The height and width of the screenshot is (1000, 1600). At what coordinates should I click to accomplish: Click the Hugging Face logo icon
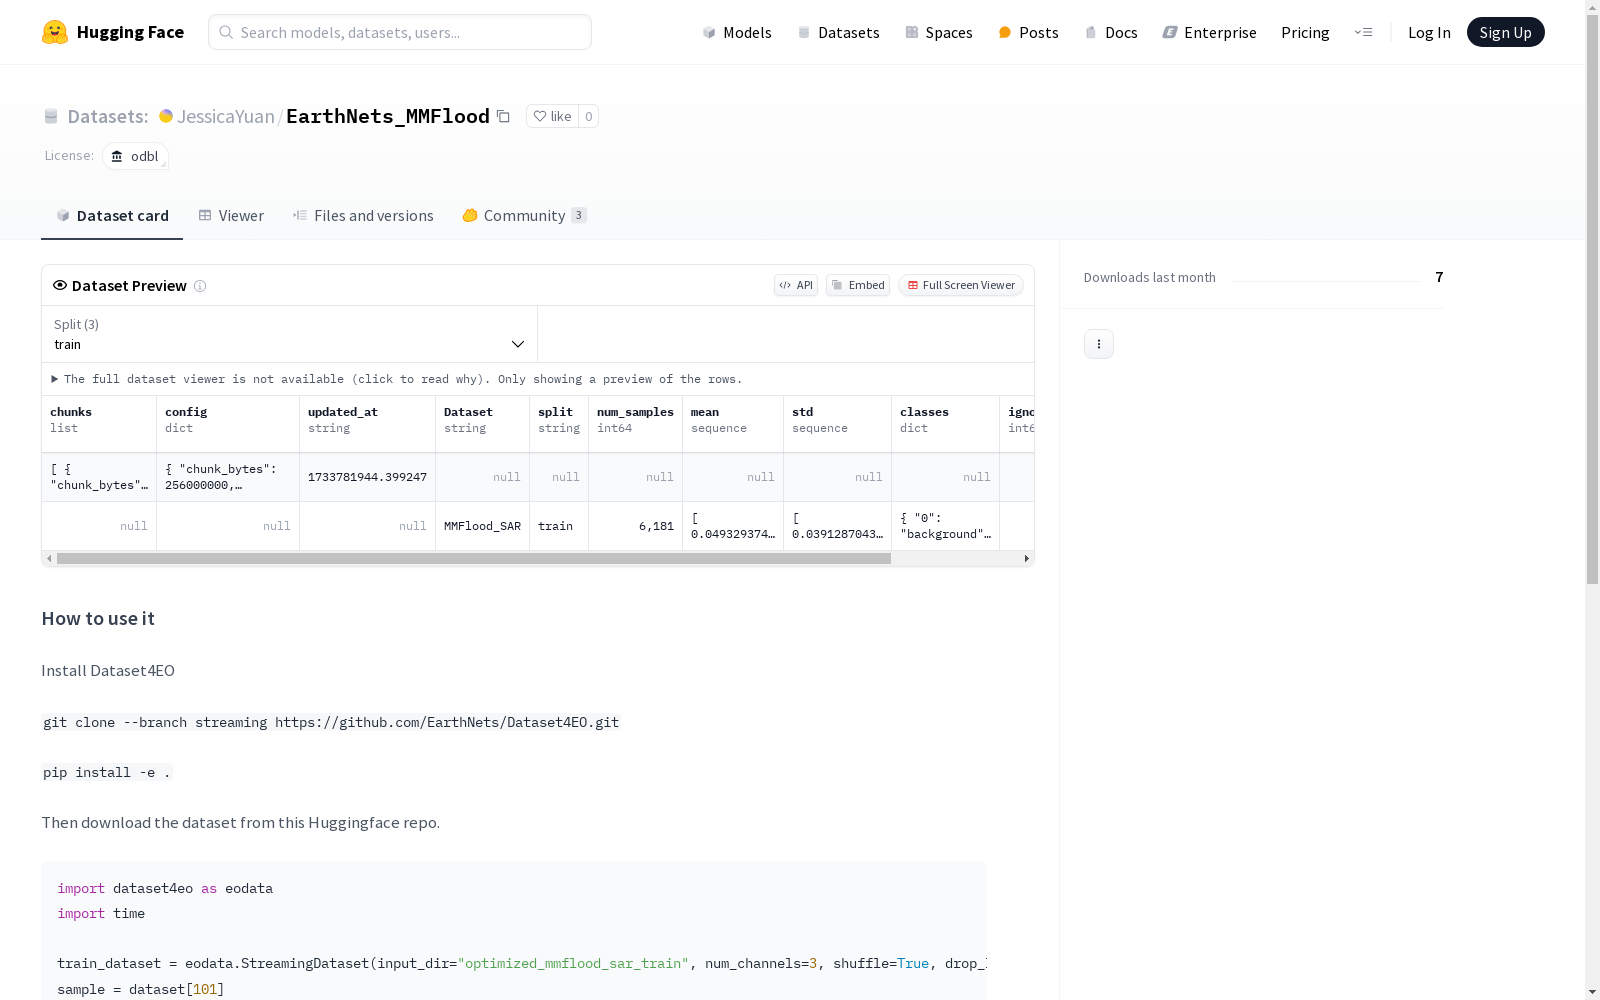pos(55,32)
